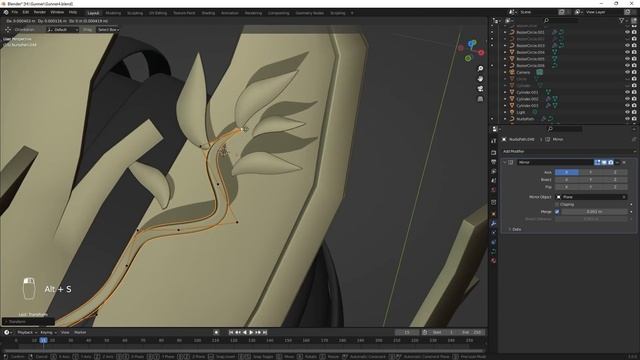This screenshot has width=640, height=360.
Task: Click the Merge distance value field
Action: tap(594, 212)
